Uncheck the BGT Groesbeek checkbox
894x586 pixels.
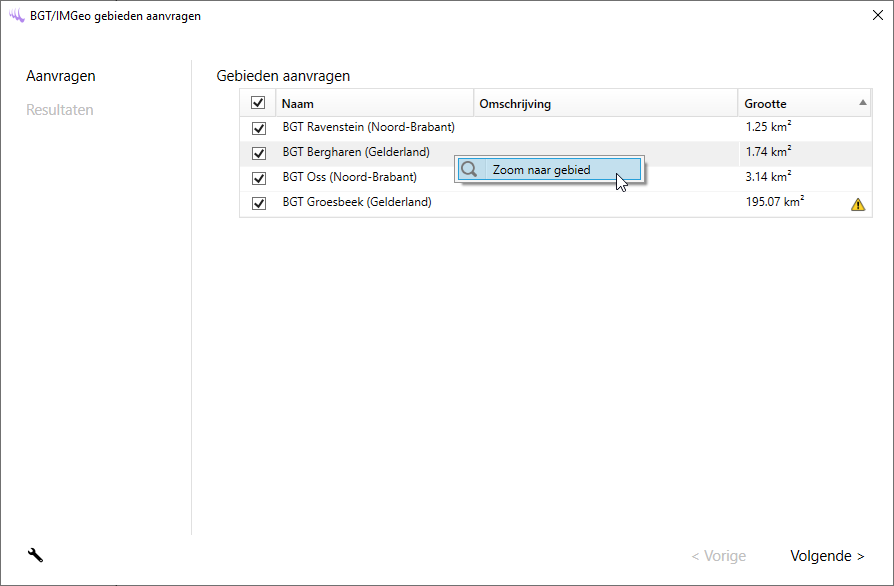pos(259,204)
